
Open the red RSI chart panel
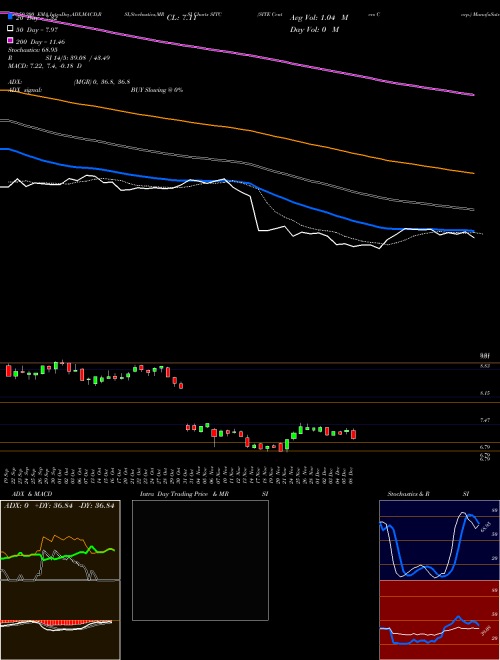439,620
